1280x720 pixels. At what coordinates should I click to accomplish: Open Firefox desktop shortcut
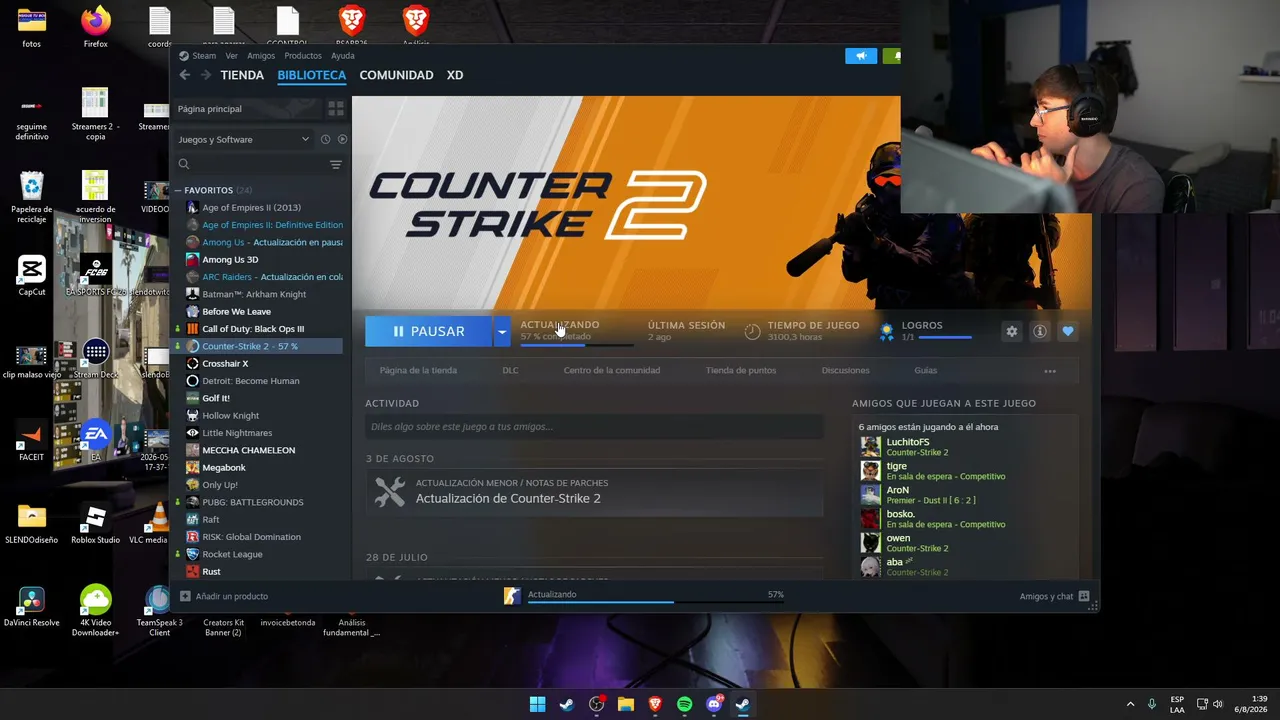click(x=96, y=27)
